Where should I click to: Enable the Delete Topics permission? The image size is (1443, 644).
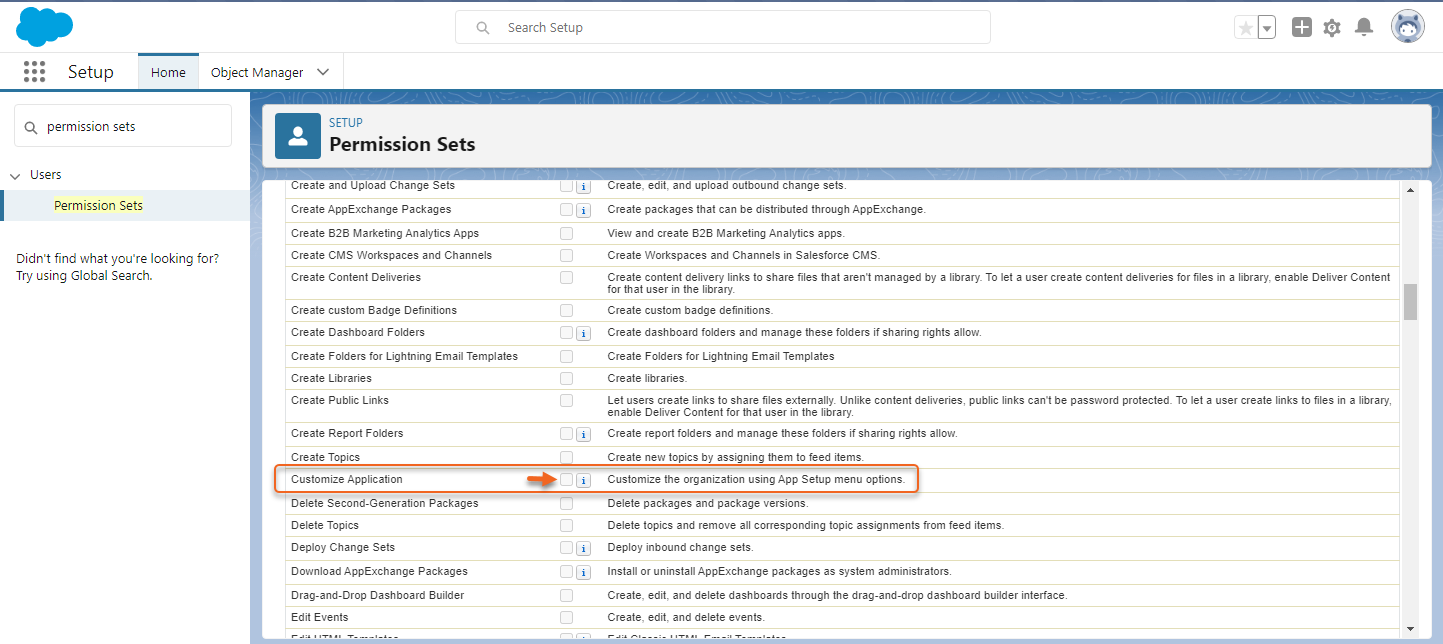point(566,525)
